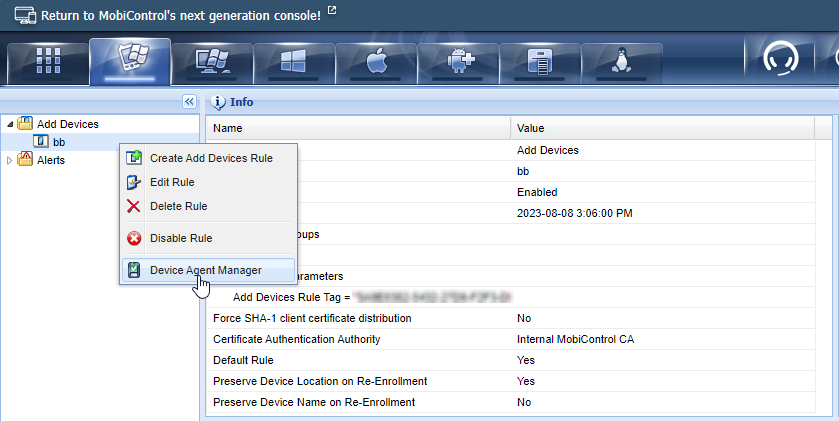Collapse the Add Devices tree node
This screenshot has height=421, width=839.
click(x=10, y=124)
